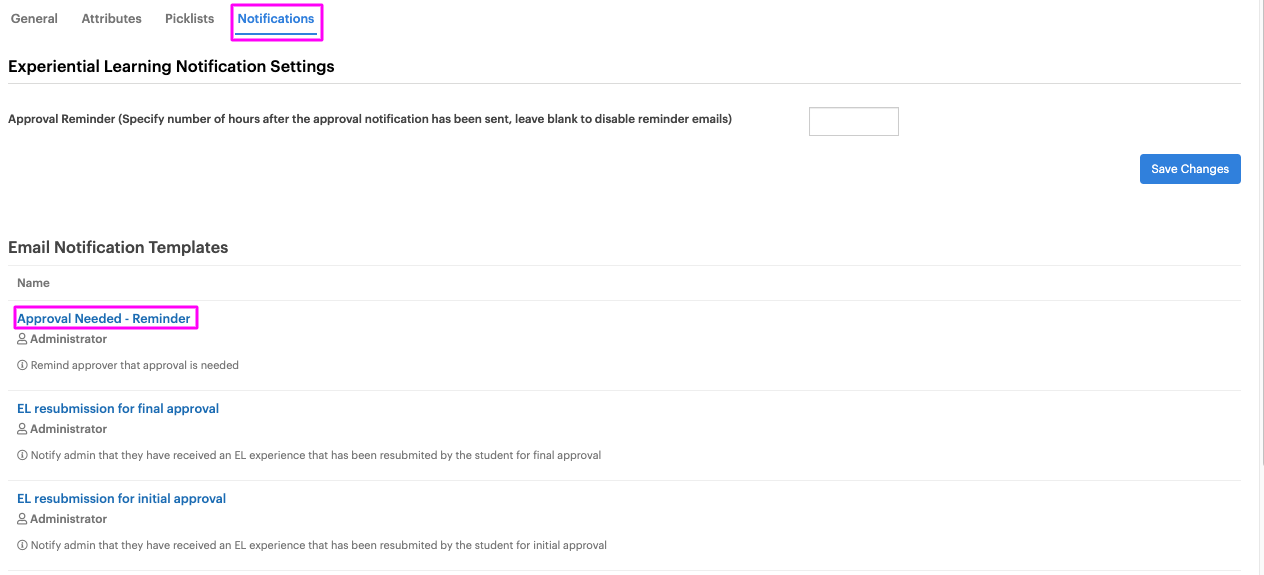This screenshot has height=575, width=1264.
Task: Select the Notifications tab
Action: pyautogui.click(x=276, y=19)
